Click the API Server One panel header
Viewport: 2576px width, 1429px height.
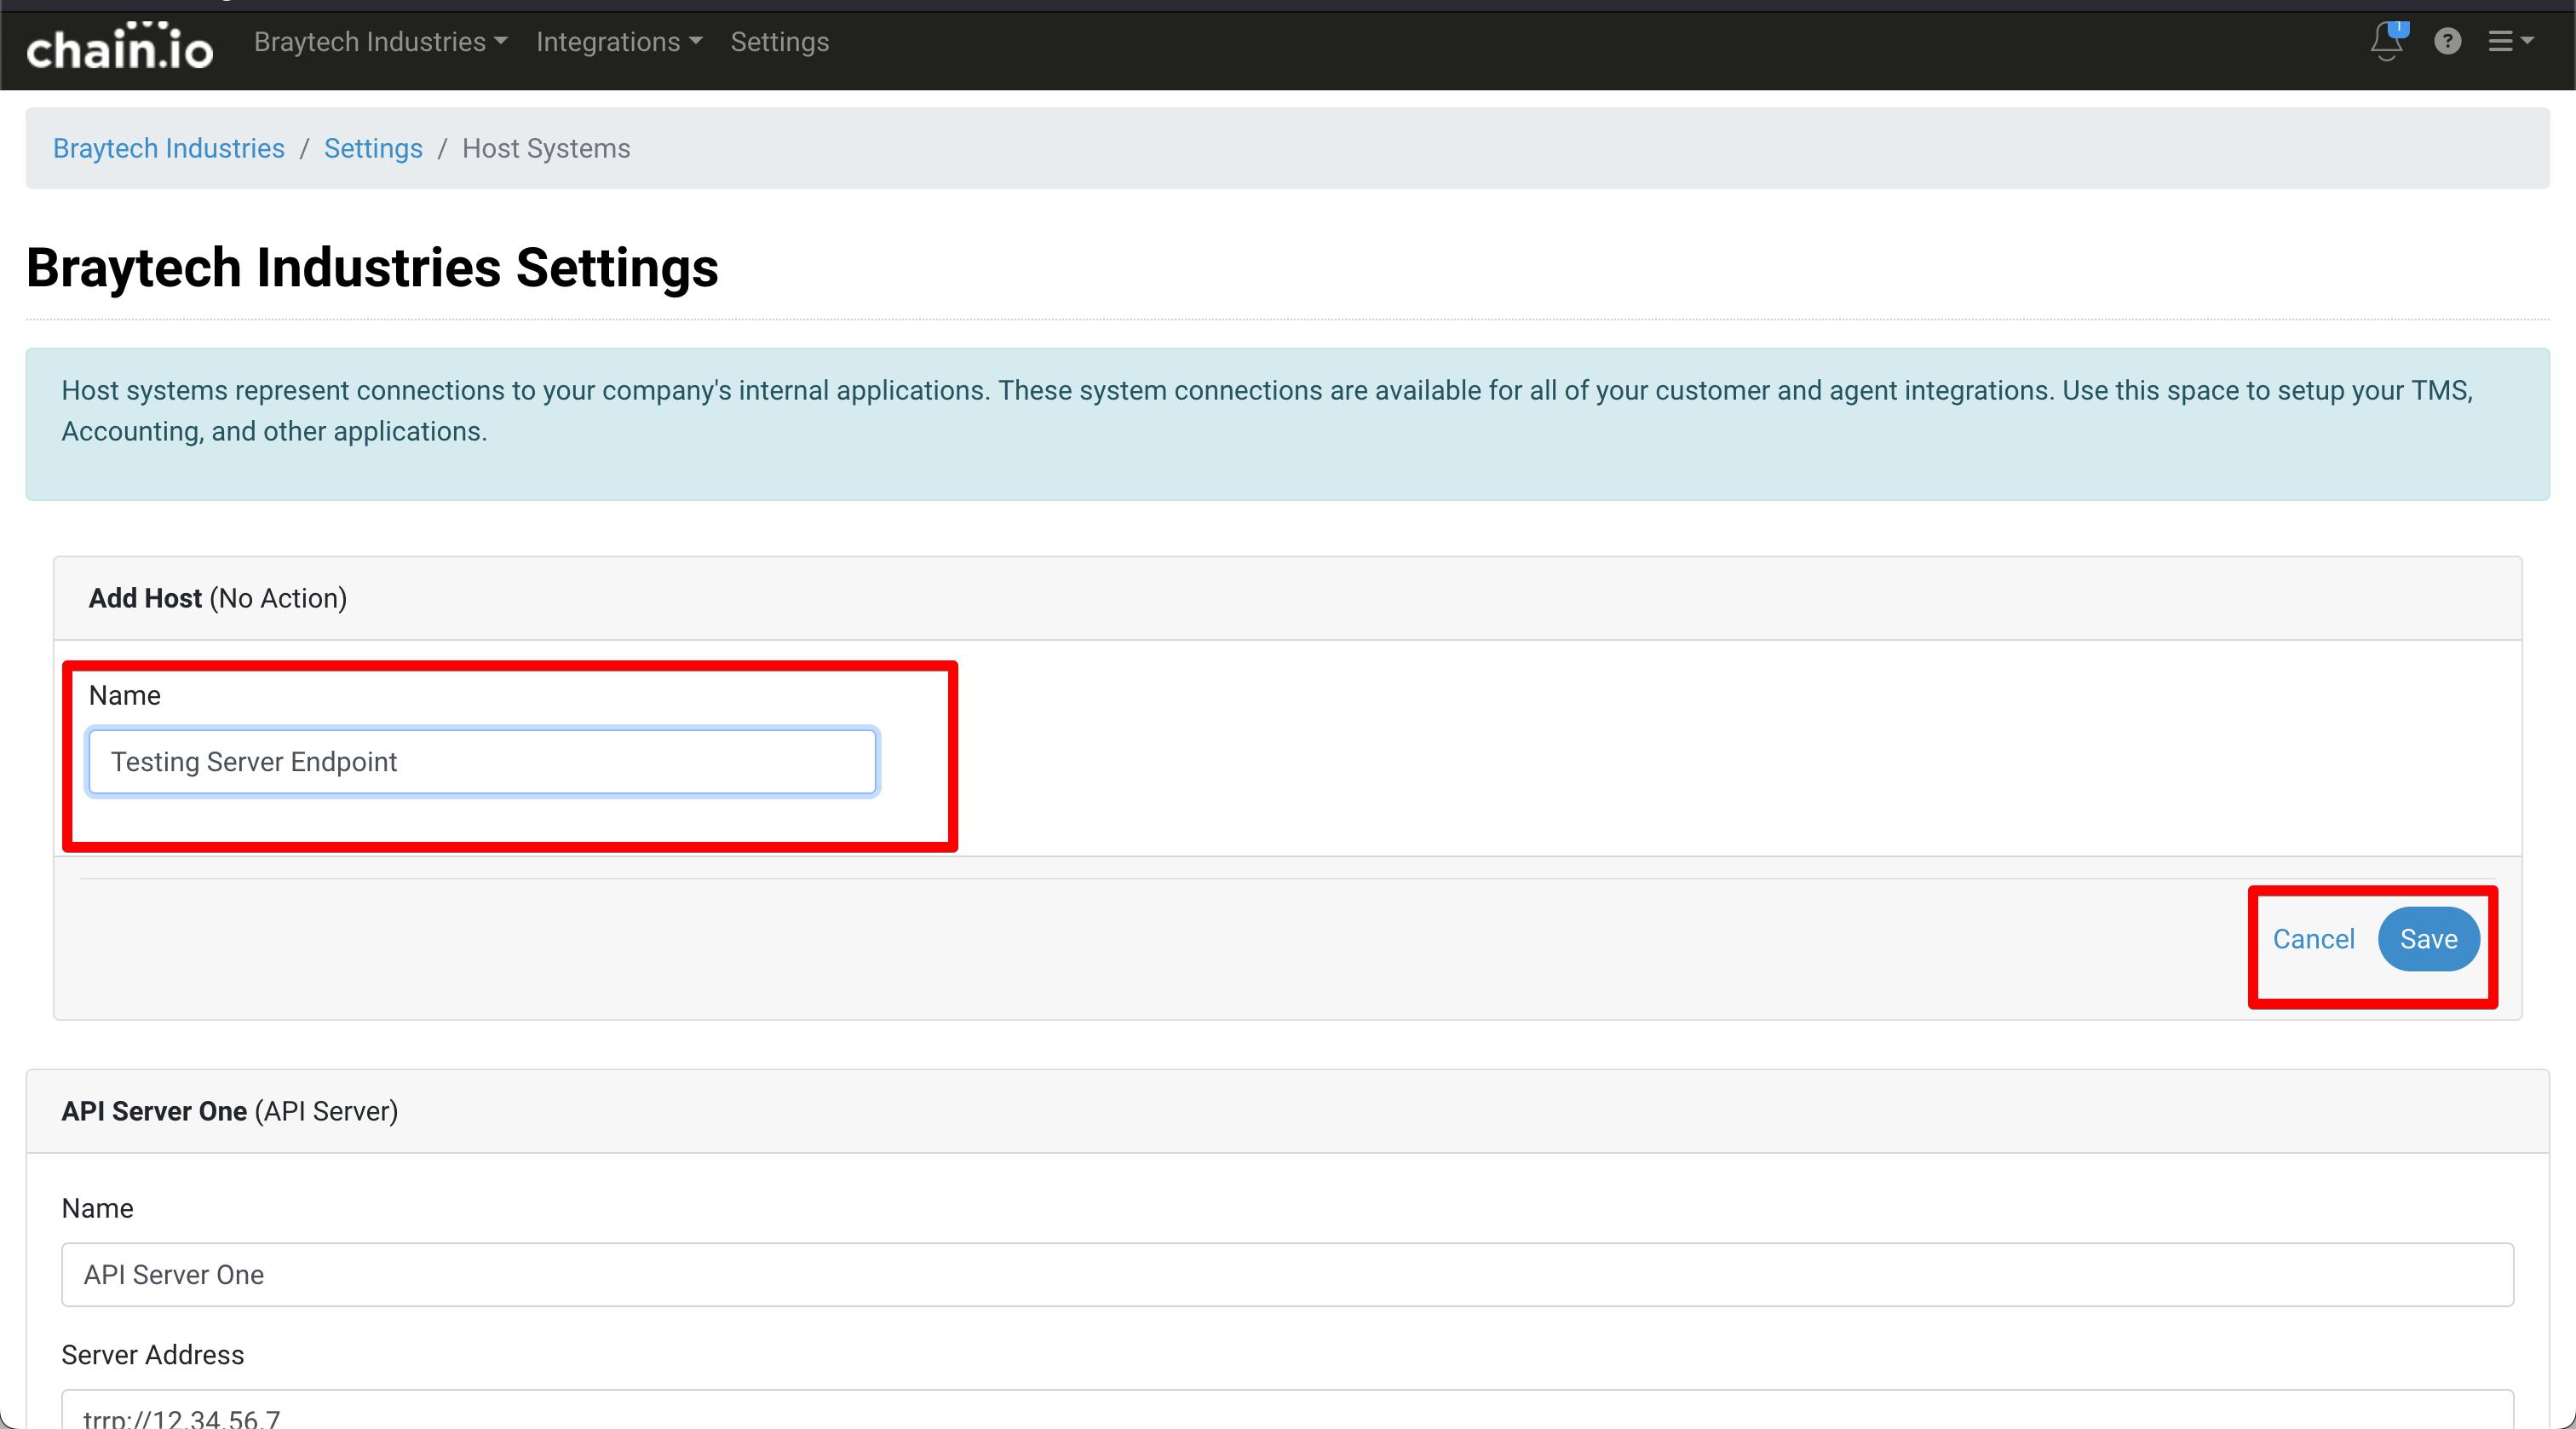[x=230, y=1111]
